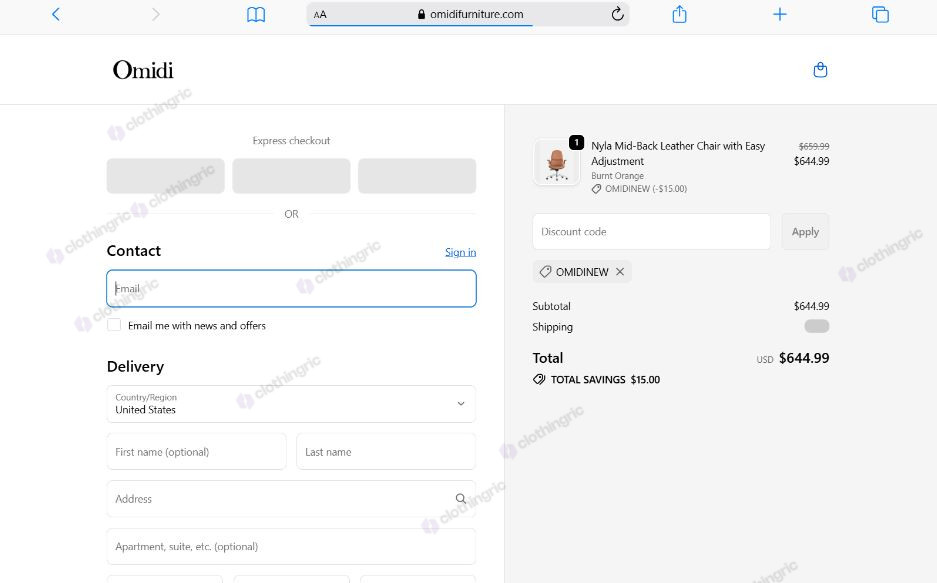Go back with the Safari back arrow
This screenshot has width=937, height=583.
pos(56,14)
